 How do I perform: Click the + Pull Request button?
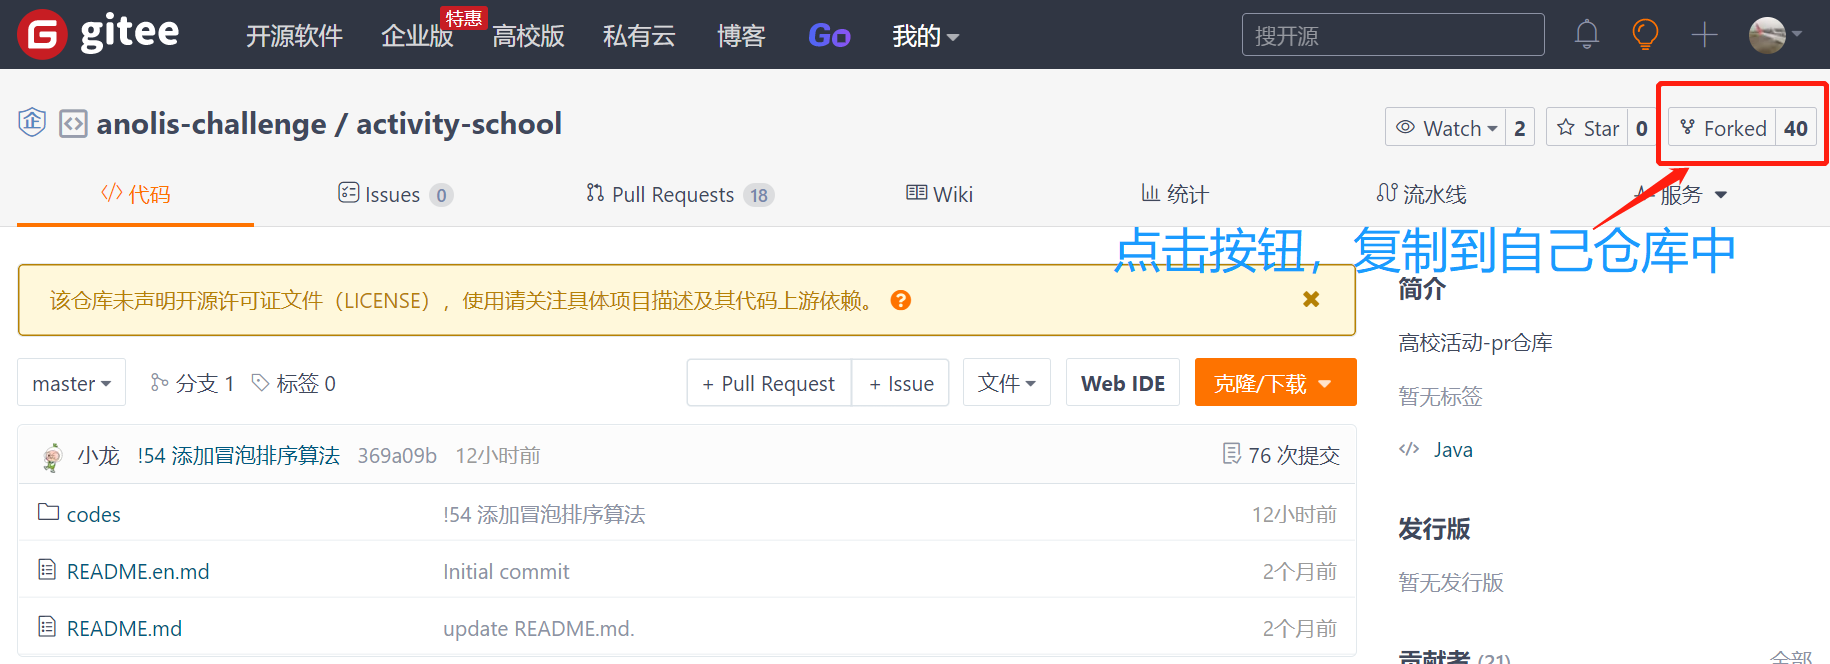pos(769,383)
